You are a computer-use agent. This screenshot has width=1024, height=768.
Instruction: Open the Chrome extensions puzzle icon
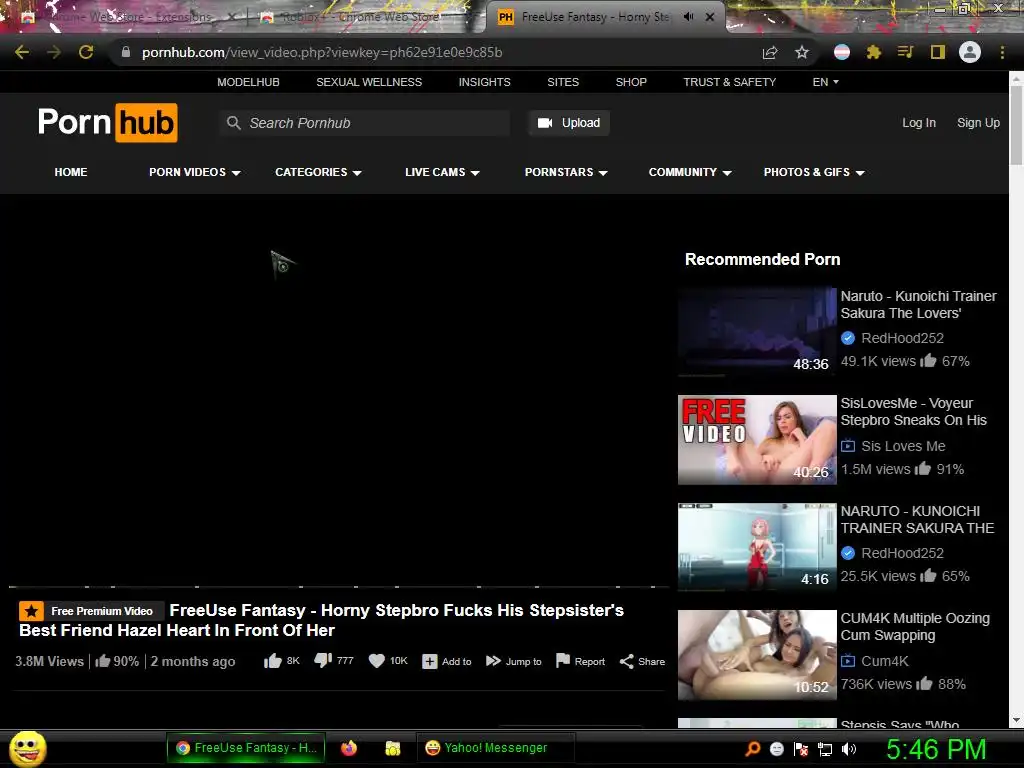(x=874, y=52)
